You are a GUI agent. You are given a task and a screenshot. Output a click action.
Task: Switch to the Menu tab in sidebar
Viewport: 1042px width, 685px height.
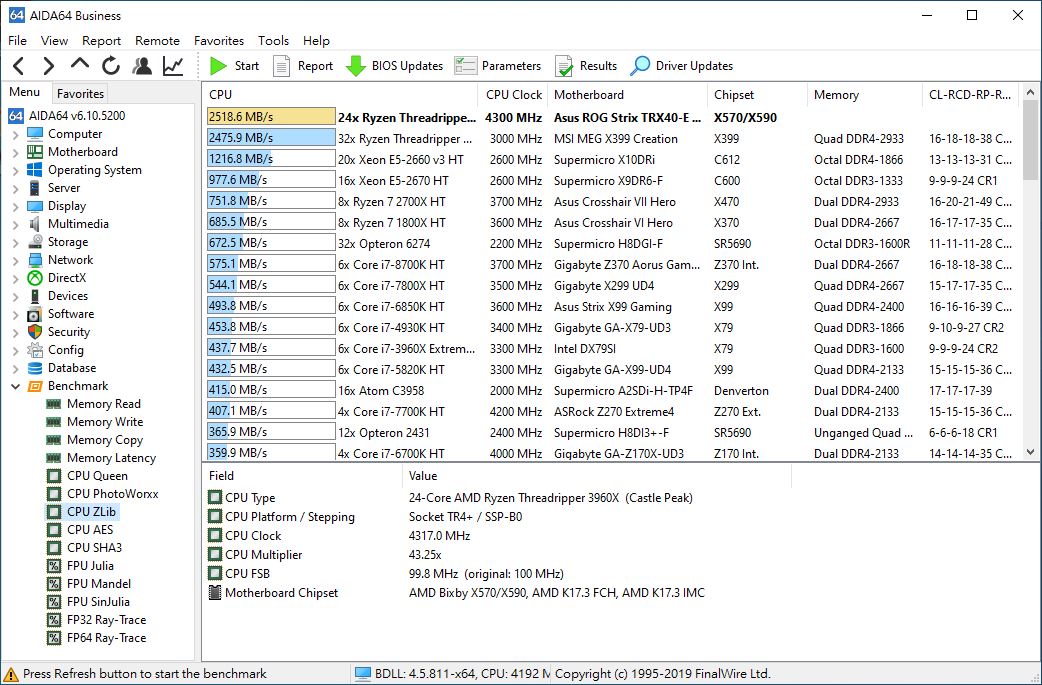[x=25, y=92]
